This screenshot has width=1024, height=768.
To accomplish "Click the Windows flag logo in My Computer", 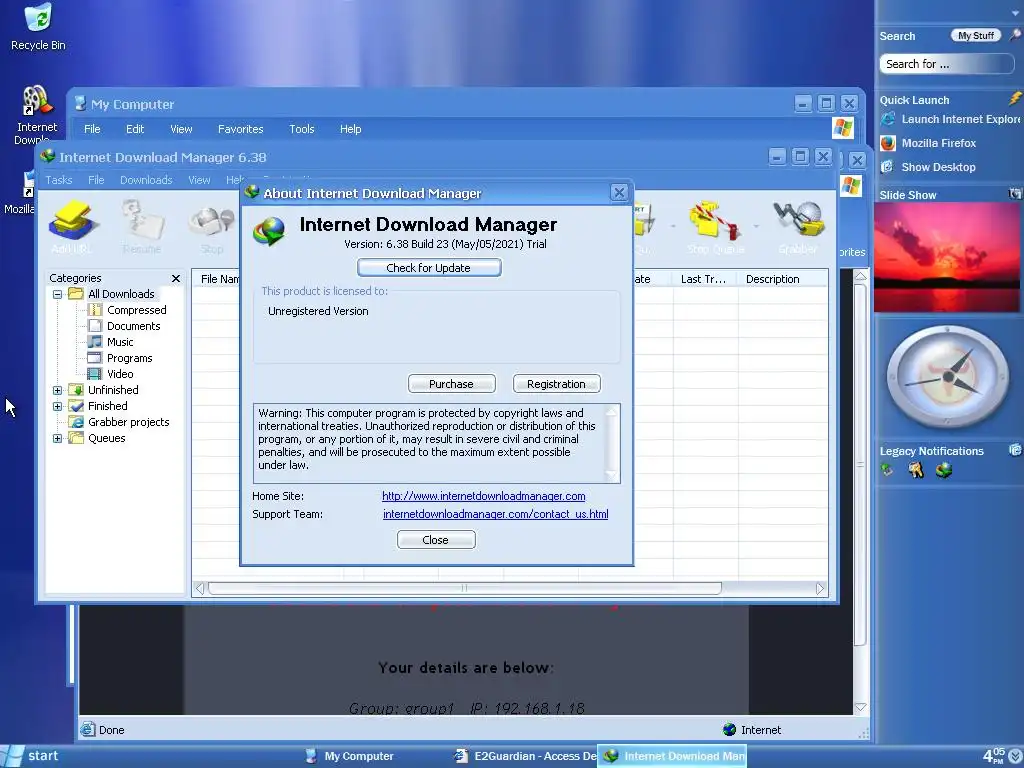I will coord(842,127).
